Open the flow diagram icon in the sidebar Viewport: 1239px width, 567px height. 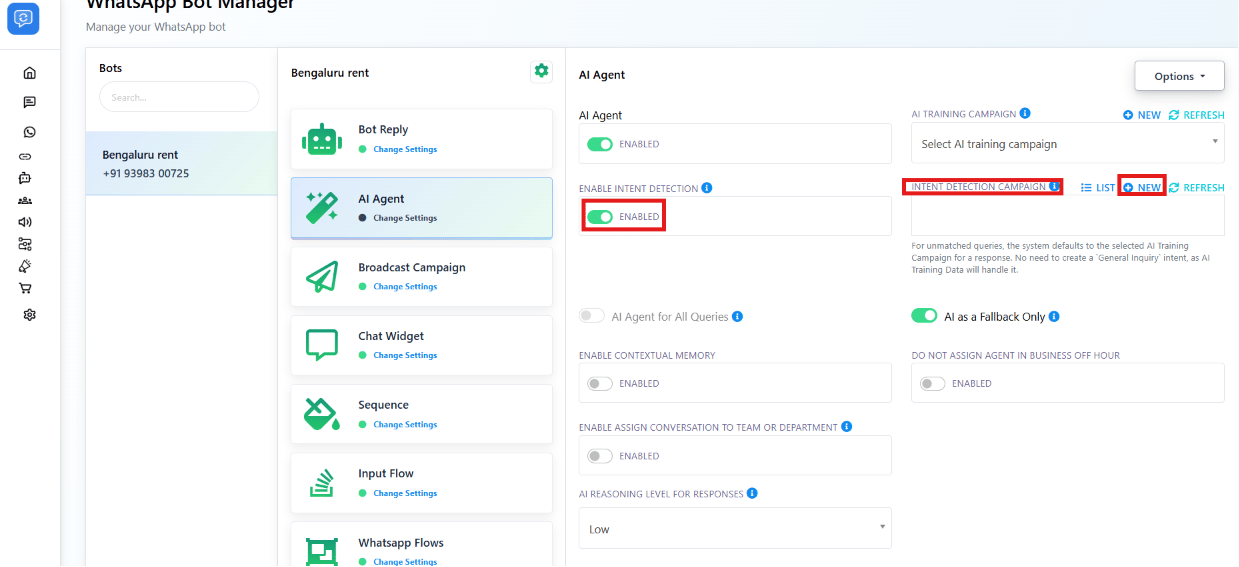click(25, 244)
